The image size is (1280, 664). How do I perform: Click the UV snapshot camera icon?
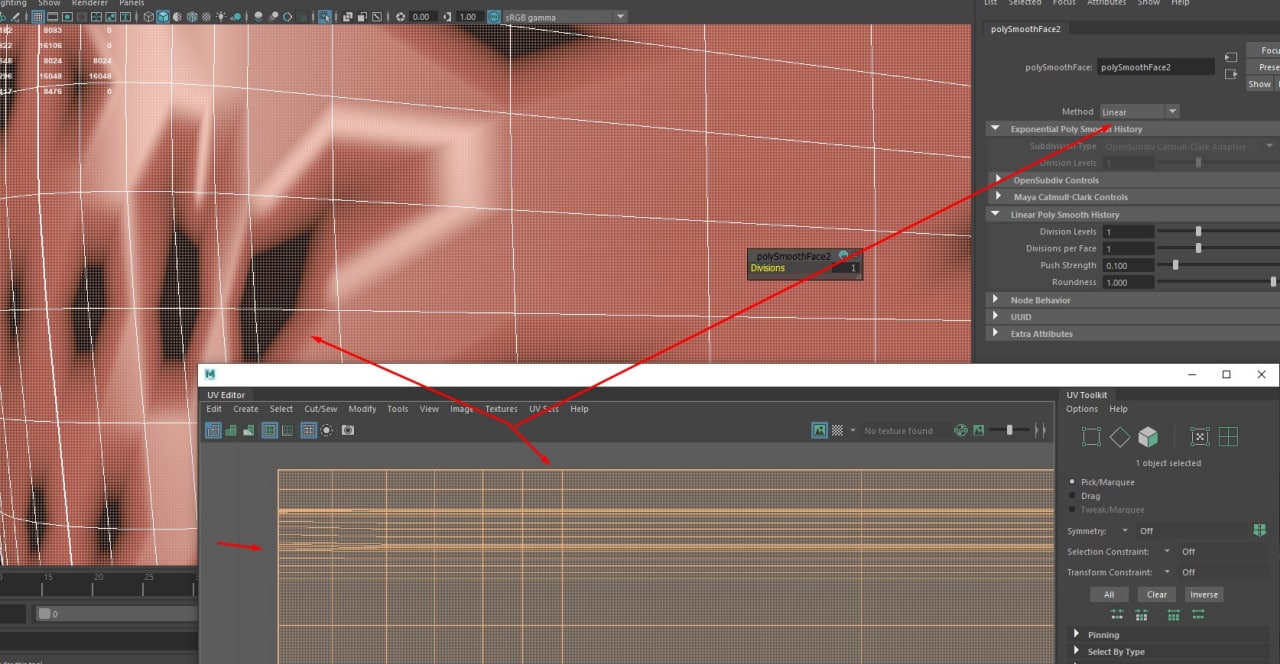(x=348, y=430)
